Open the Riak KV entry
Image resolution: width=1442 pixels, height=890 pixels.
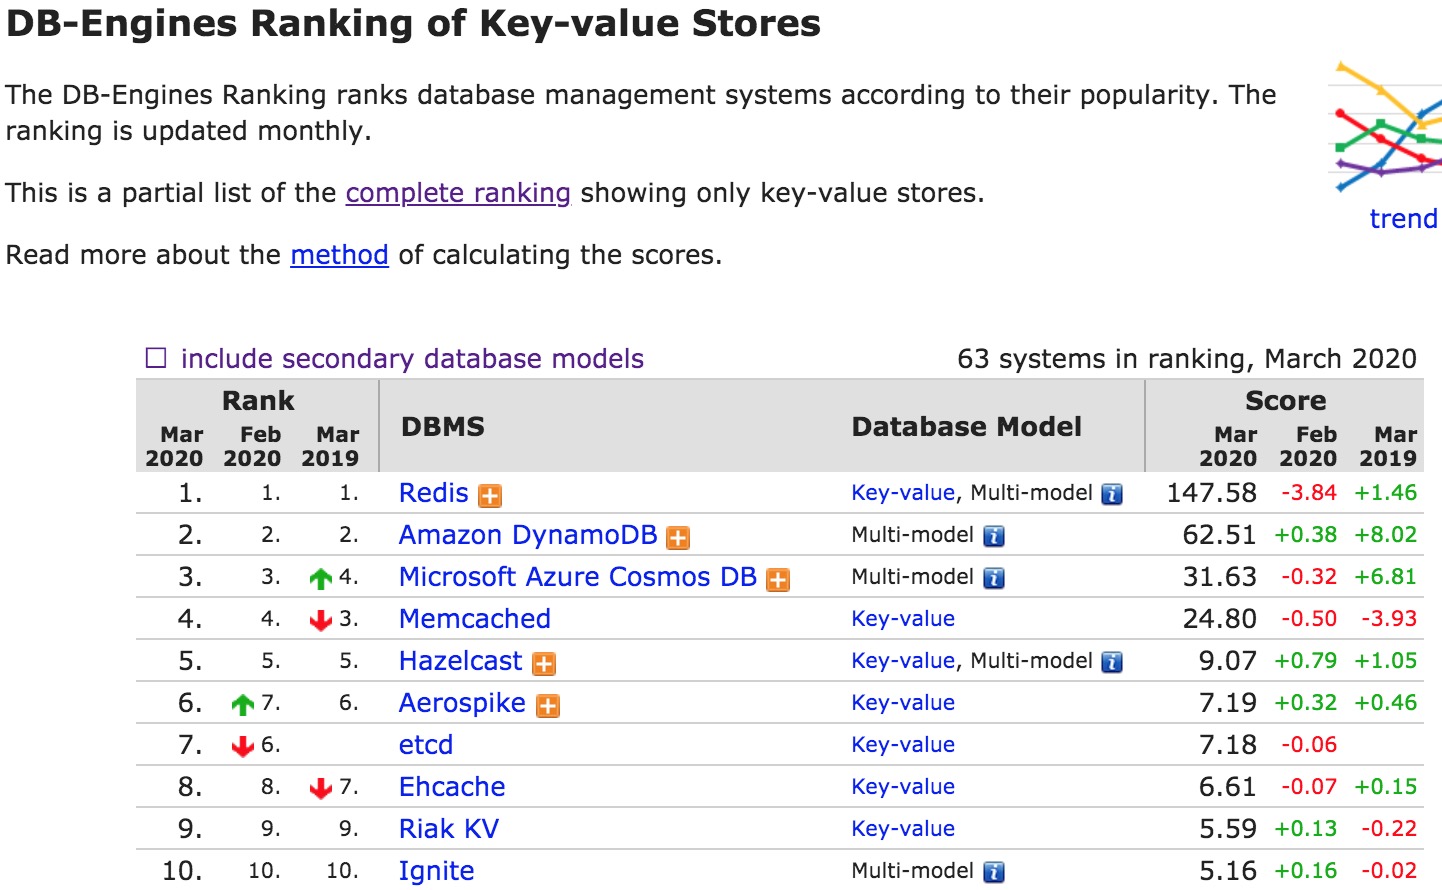pyautogui.click(x=449, y=829)
